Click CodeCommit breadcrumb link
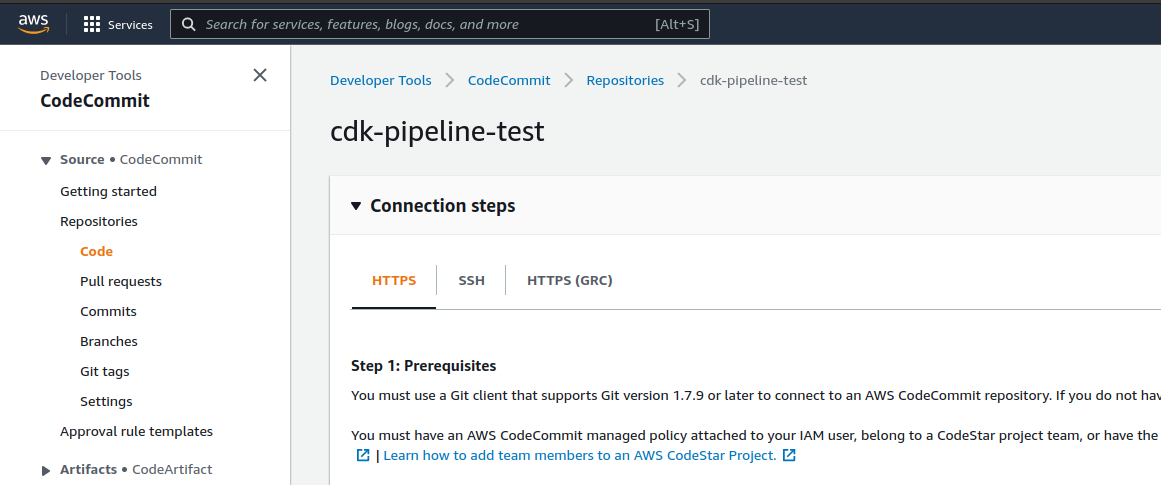 [509, 80]
